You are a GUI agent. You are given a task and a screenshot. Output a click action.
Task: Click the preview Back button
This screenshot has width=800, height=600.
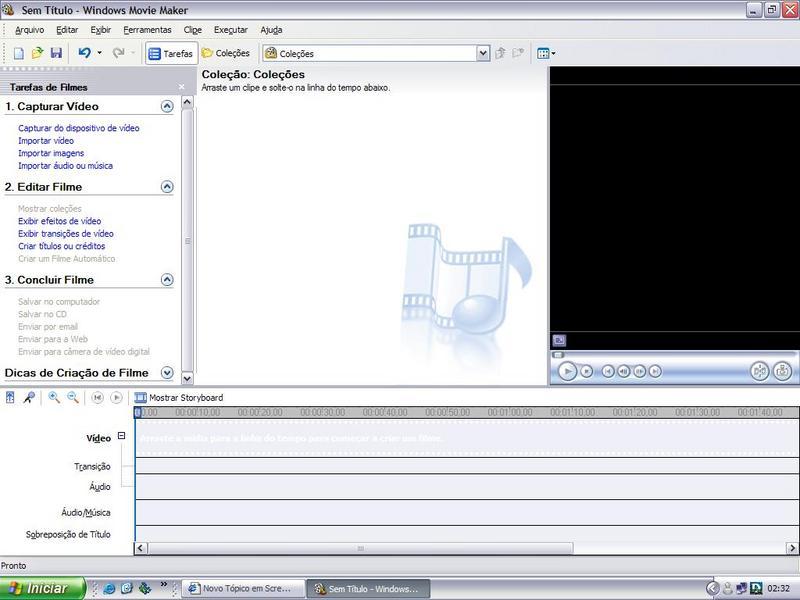pos(608,371)
